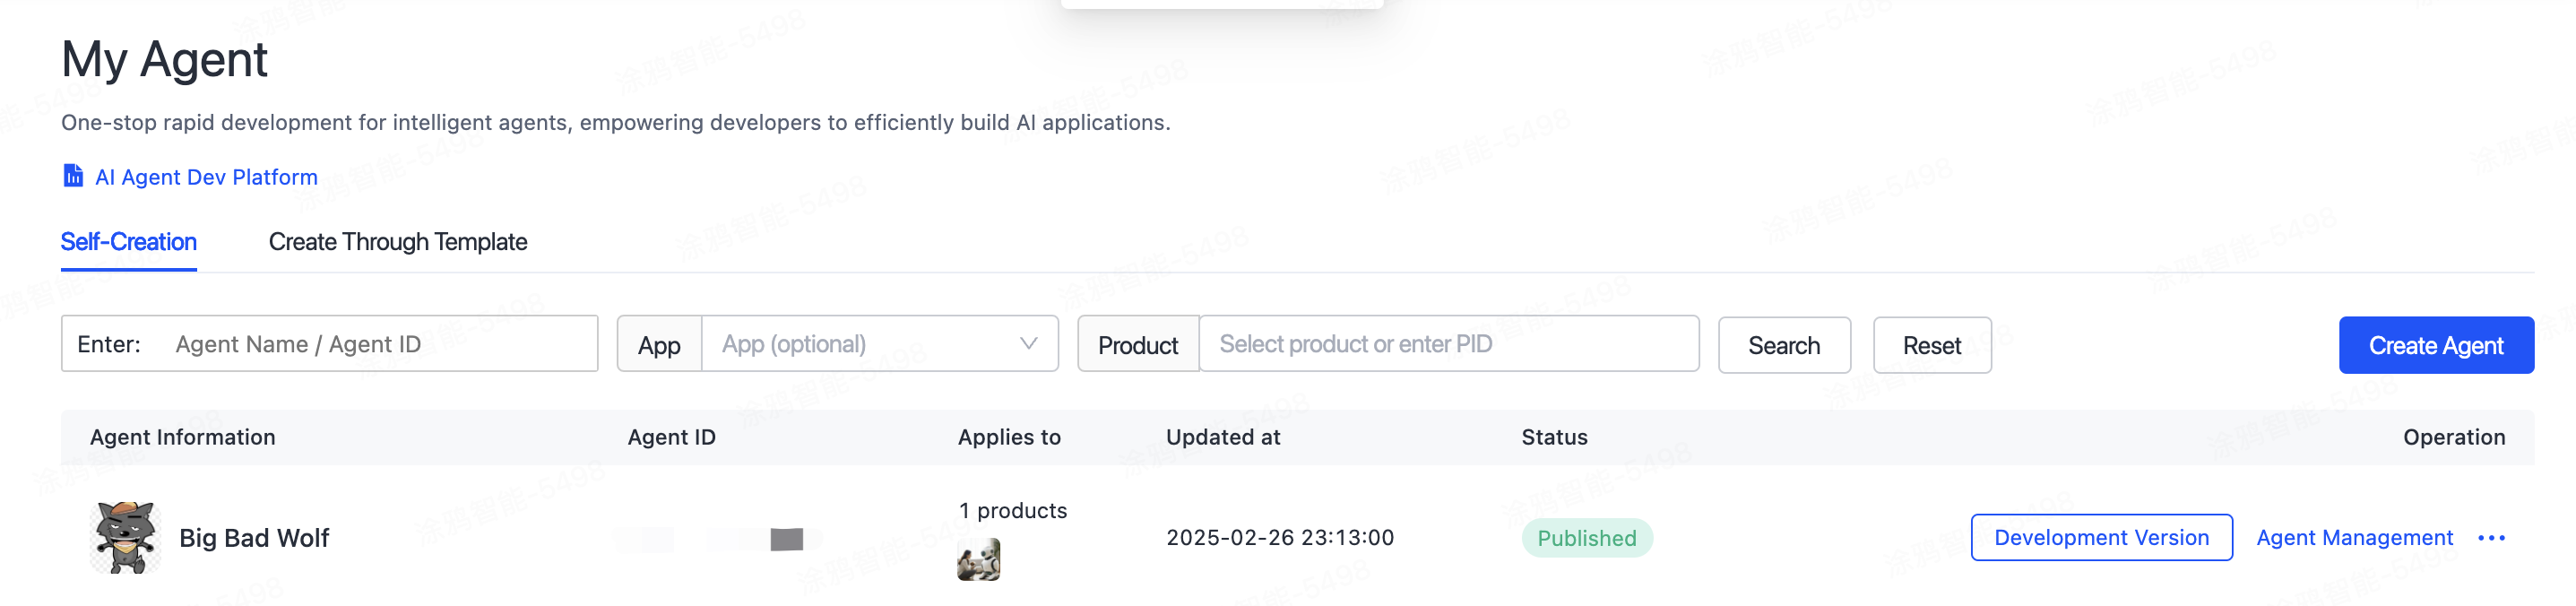The height and width of the screenshot is (606, 2576).
Task: Open the AI Agent Dev Platform link
Action: pyautogui.click(x=206, y=177)
